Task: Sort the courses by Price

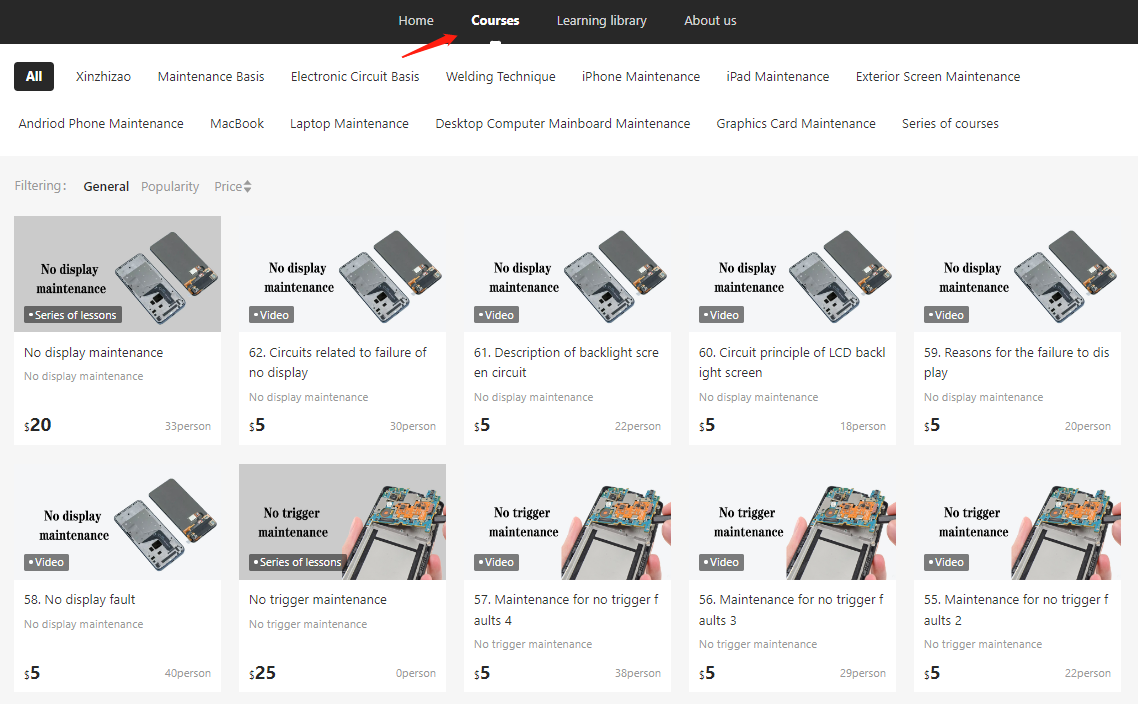Action: coord(228,187)
